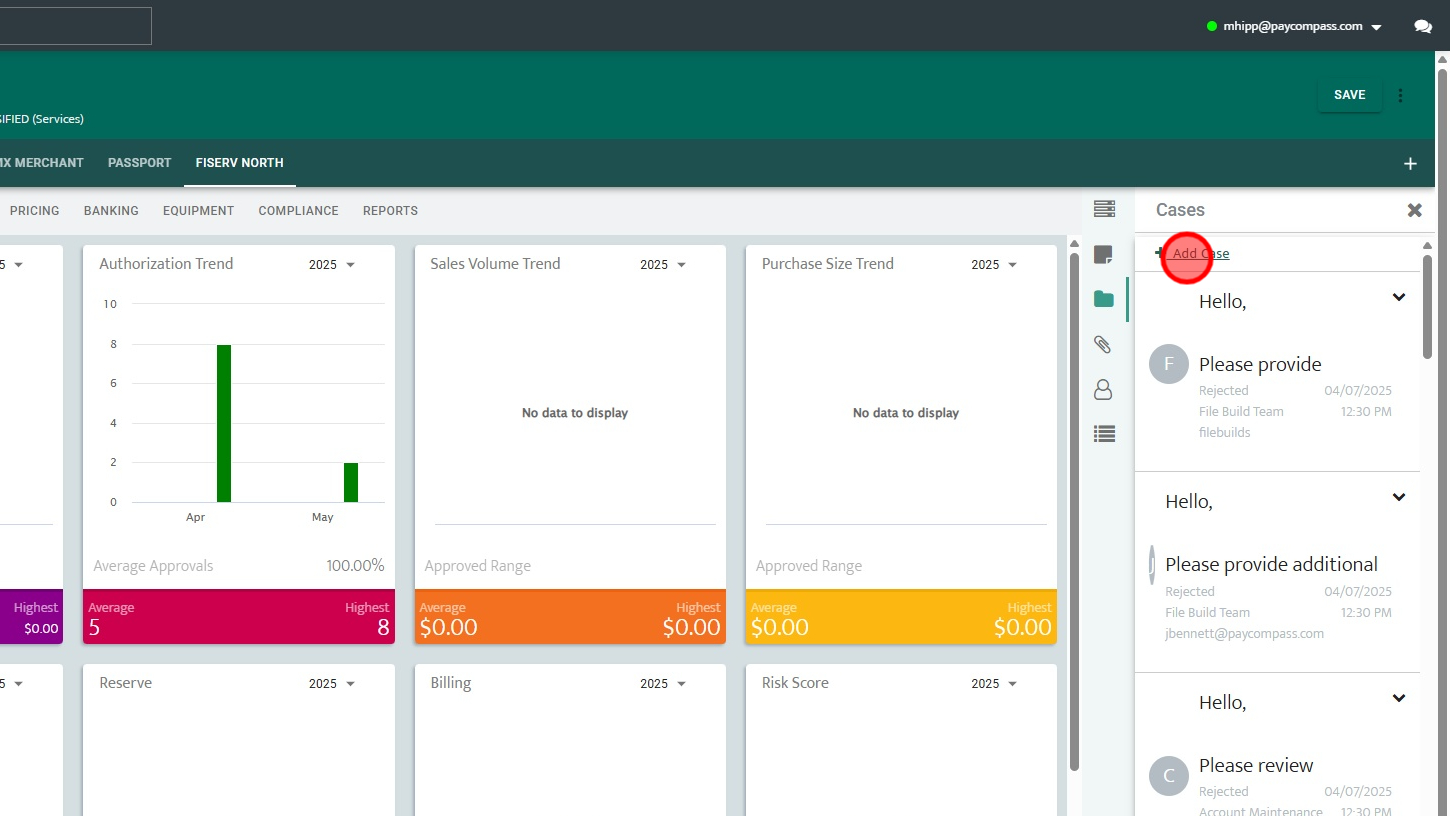Open the bulleted list sidebar icon

[x=1104, y=434]
